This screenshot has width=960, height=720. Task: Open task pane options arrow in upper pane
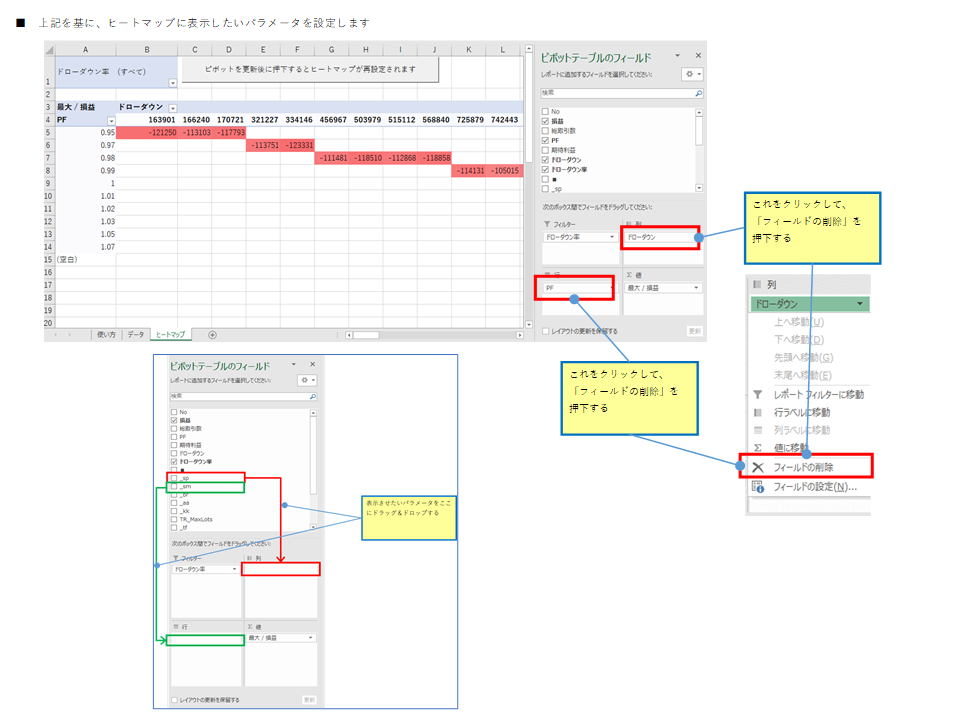coord(678,56)
